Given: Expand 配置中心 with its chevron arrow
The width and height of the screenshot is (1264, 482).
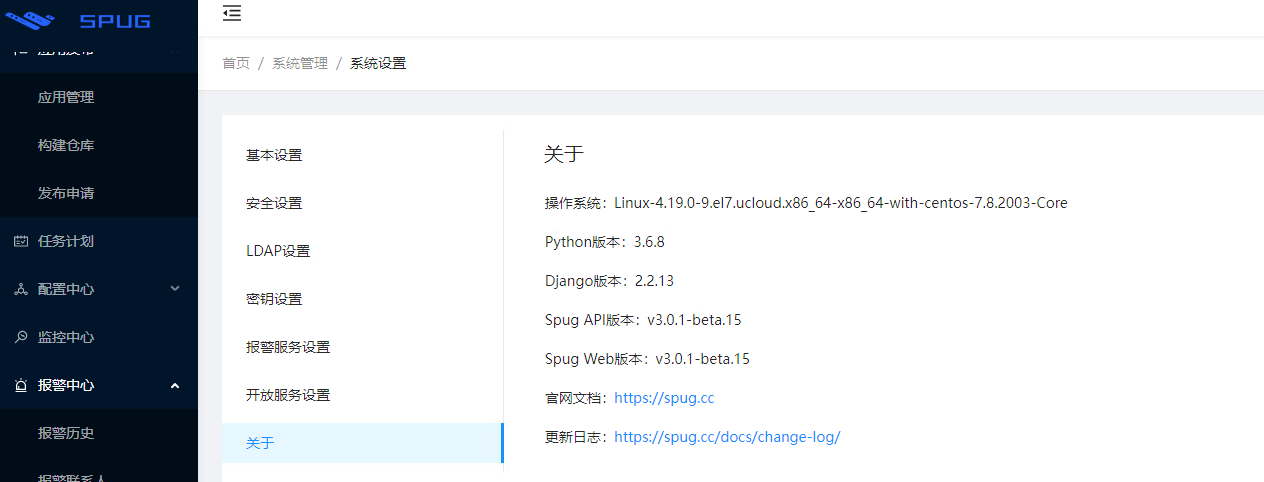Looking at the screenshot, I should pos(175,289).
